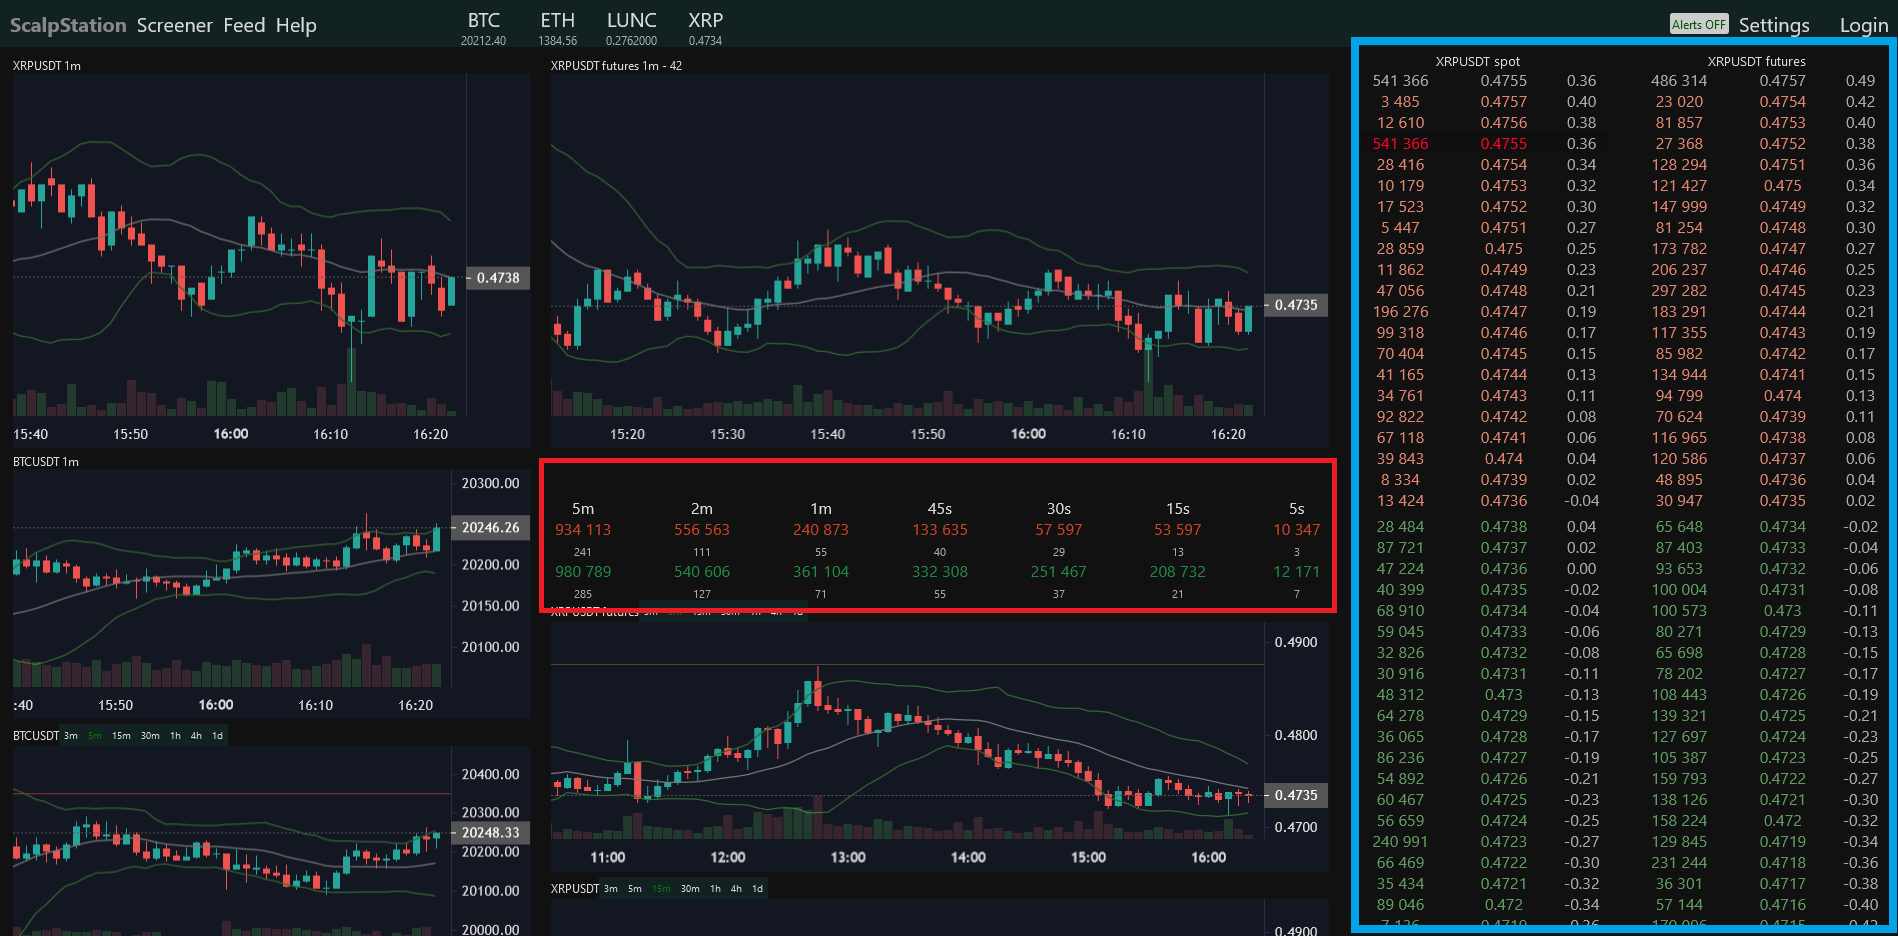
Task: Switch BTCUSDT chart to 15m timeframe
Action: (121, 736)
